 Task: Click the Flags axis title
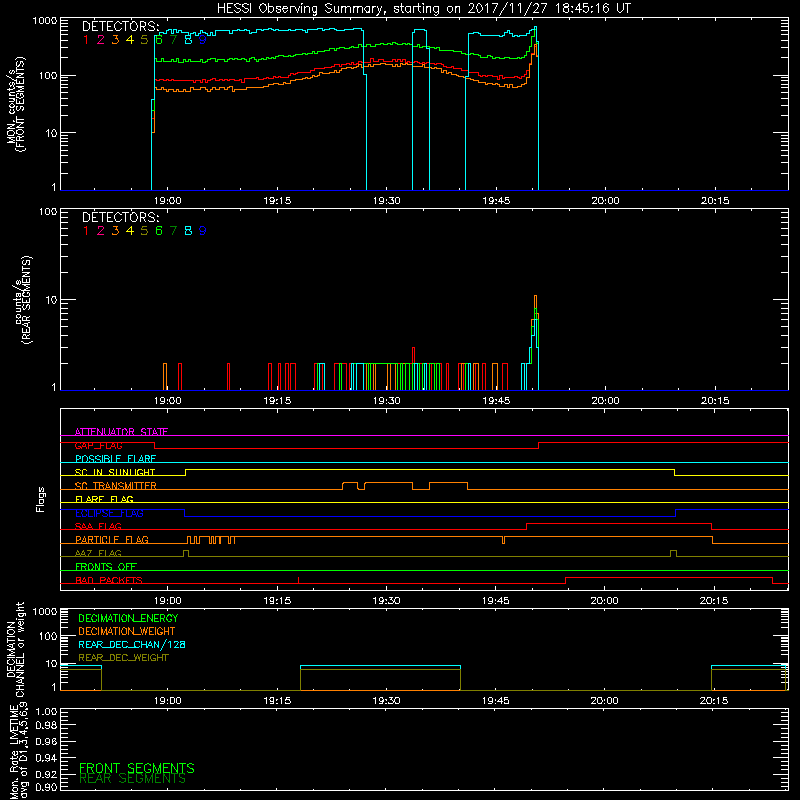click(x=41, y=499)
